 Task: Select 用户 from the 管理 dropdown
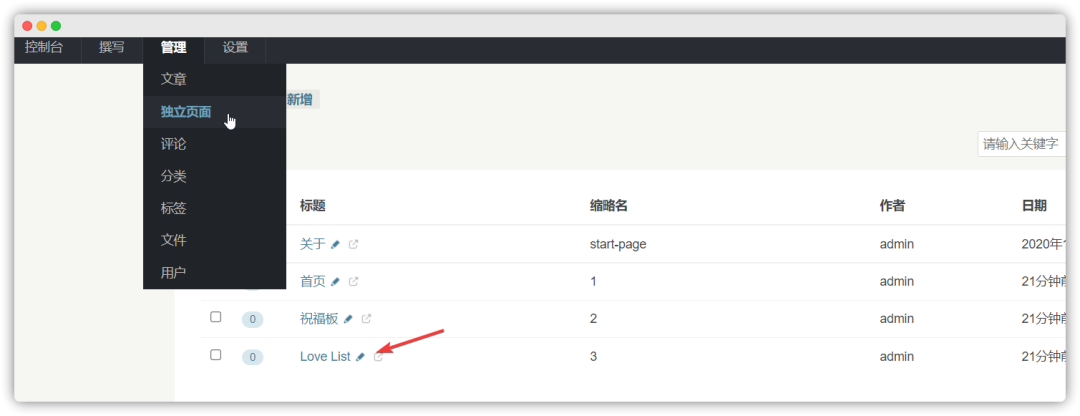pyautogui.click(x=214, y=273)
